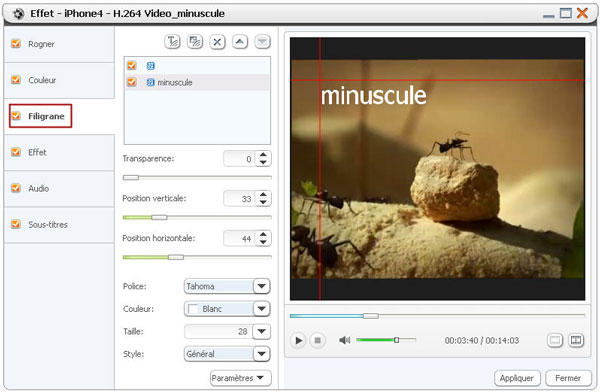Increase the Position verticale value
The height and width of the screenshot is (392, 600).
tap(263, 194)
